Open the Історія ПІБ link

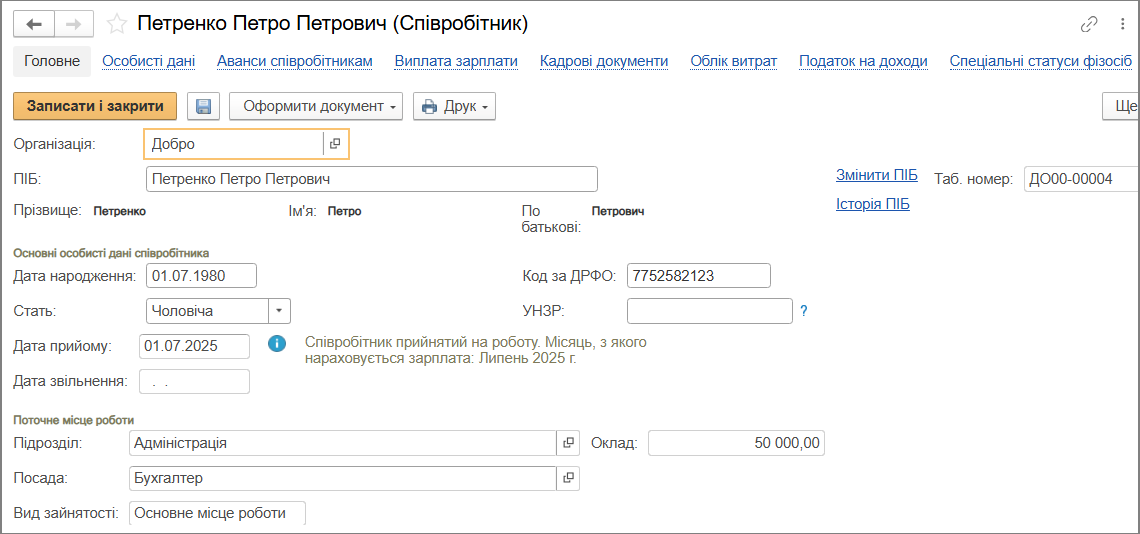[873, 204]
